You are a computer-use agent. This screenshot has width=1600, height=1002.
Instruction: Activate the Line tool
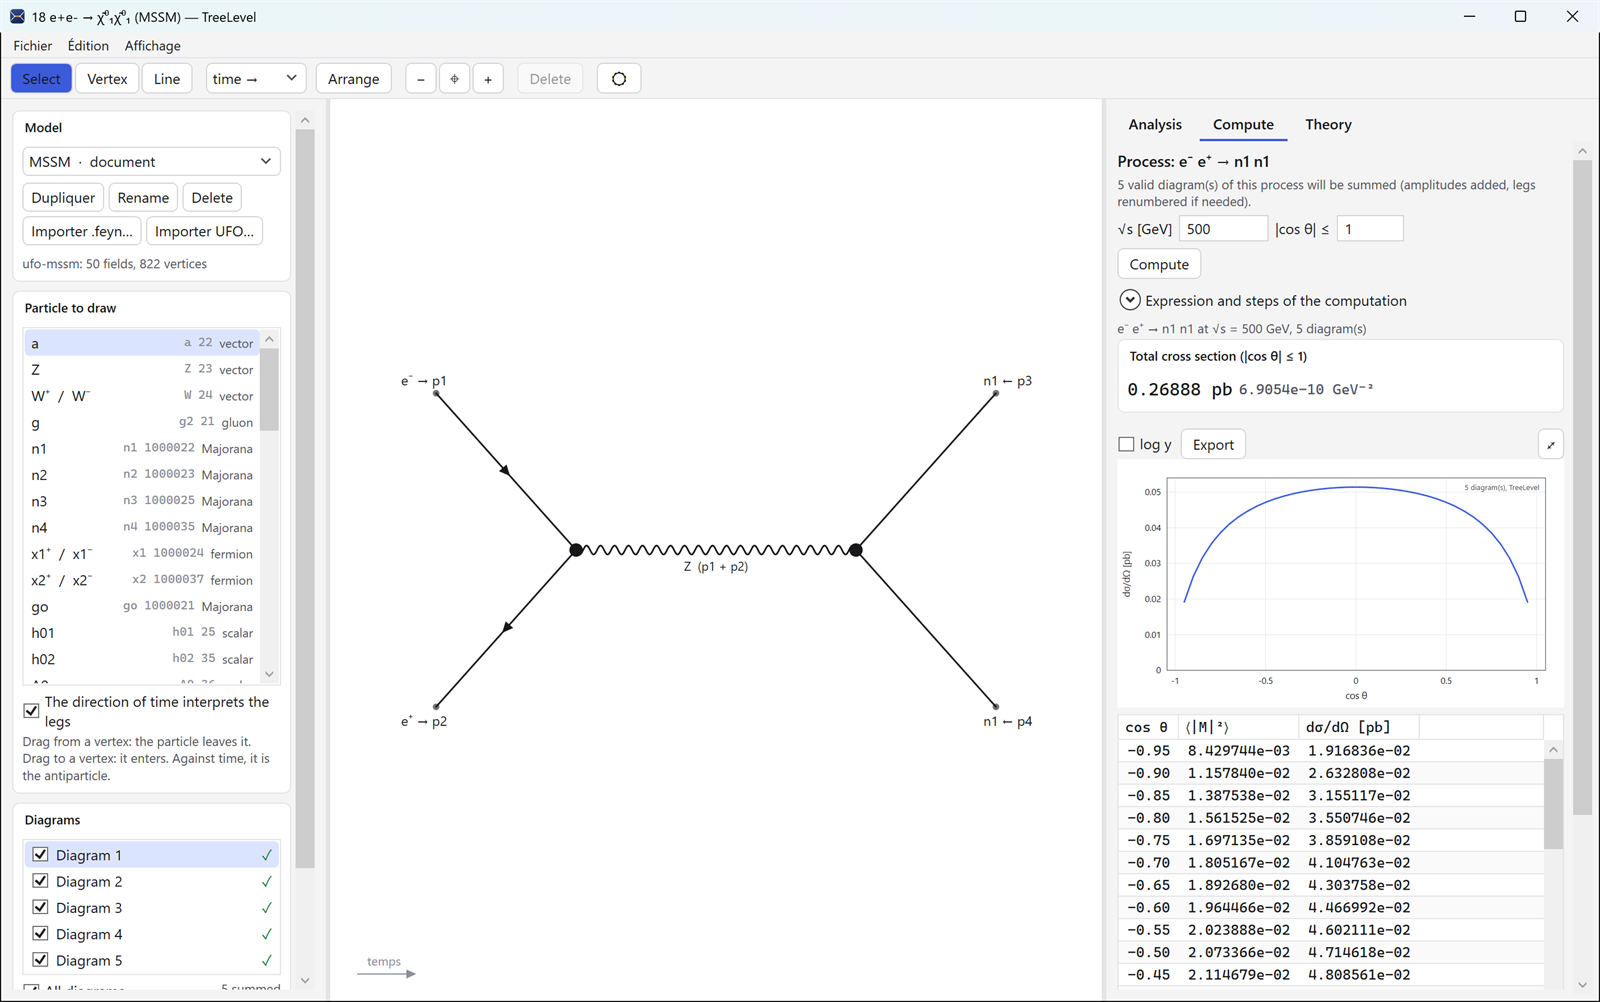[167, 79]
